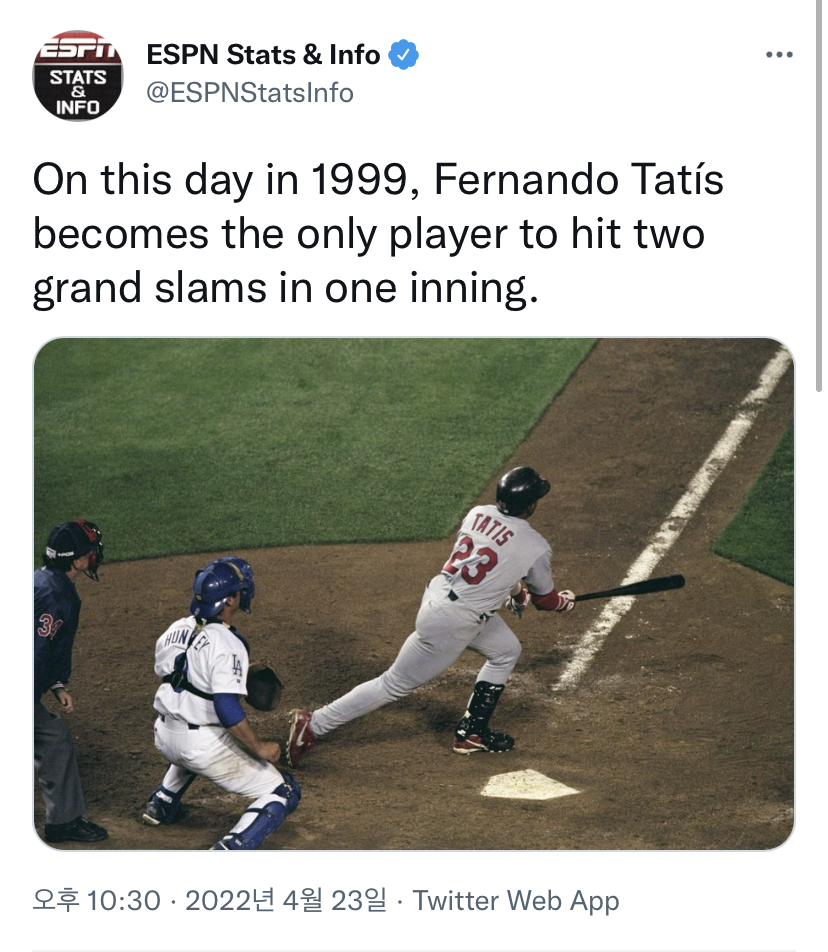Click the scrollbar track below the thumb
828x952 pixels.
point(820,668)
